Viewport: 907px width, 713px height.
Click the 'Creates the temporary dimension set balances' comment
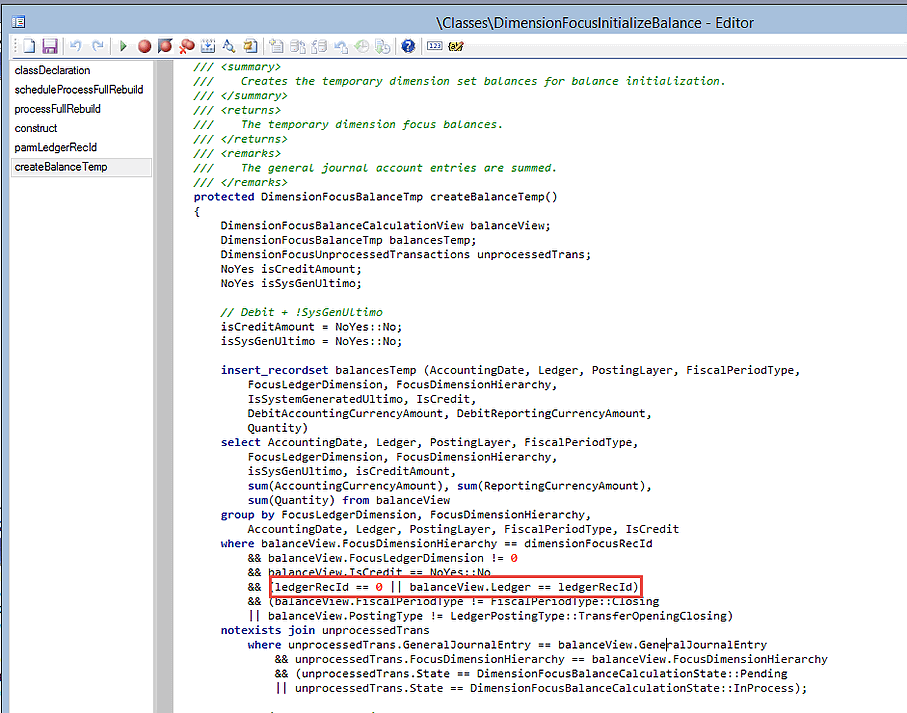[x=483, y=81]
